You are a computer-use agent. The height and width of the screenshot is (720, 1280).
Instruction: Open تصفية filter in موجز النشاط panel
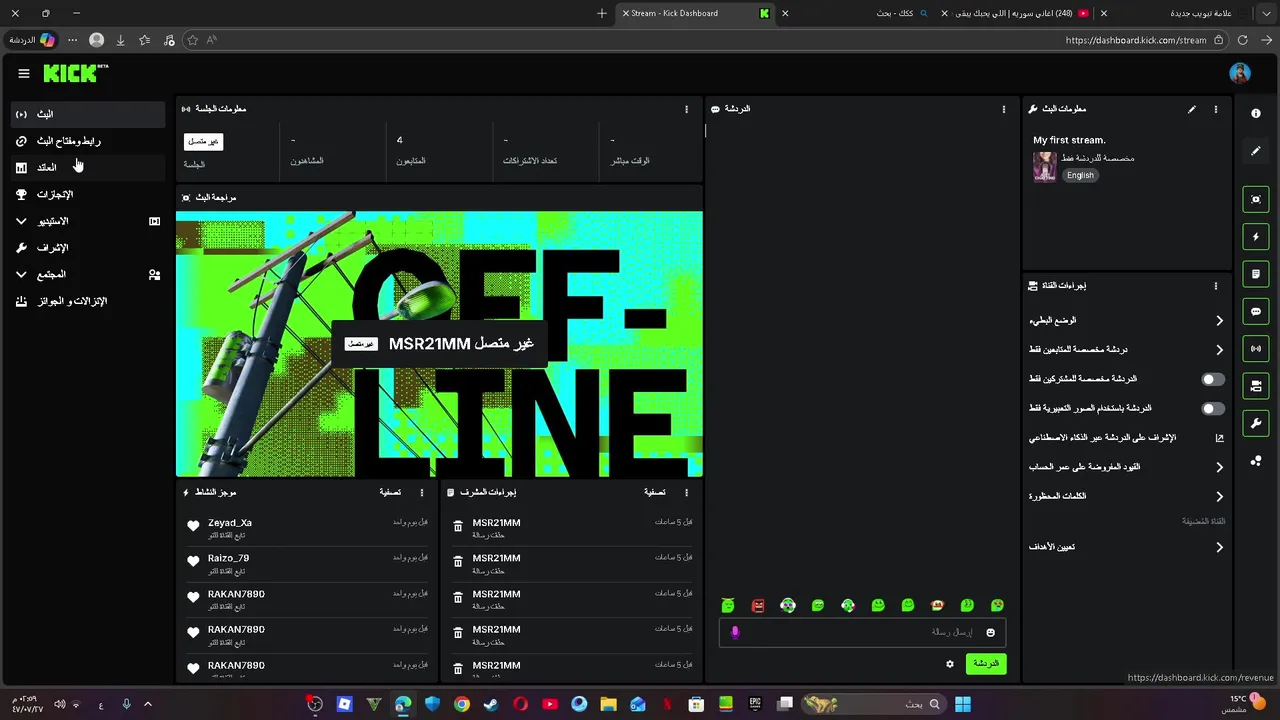click(390, 493)
